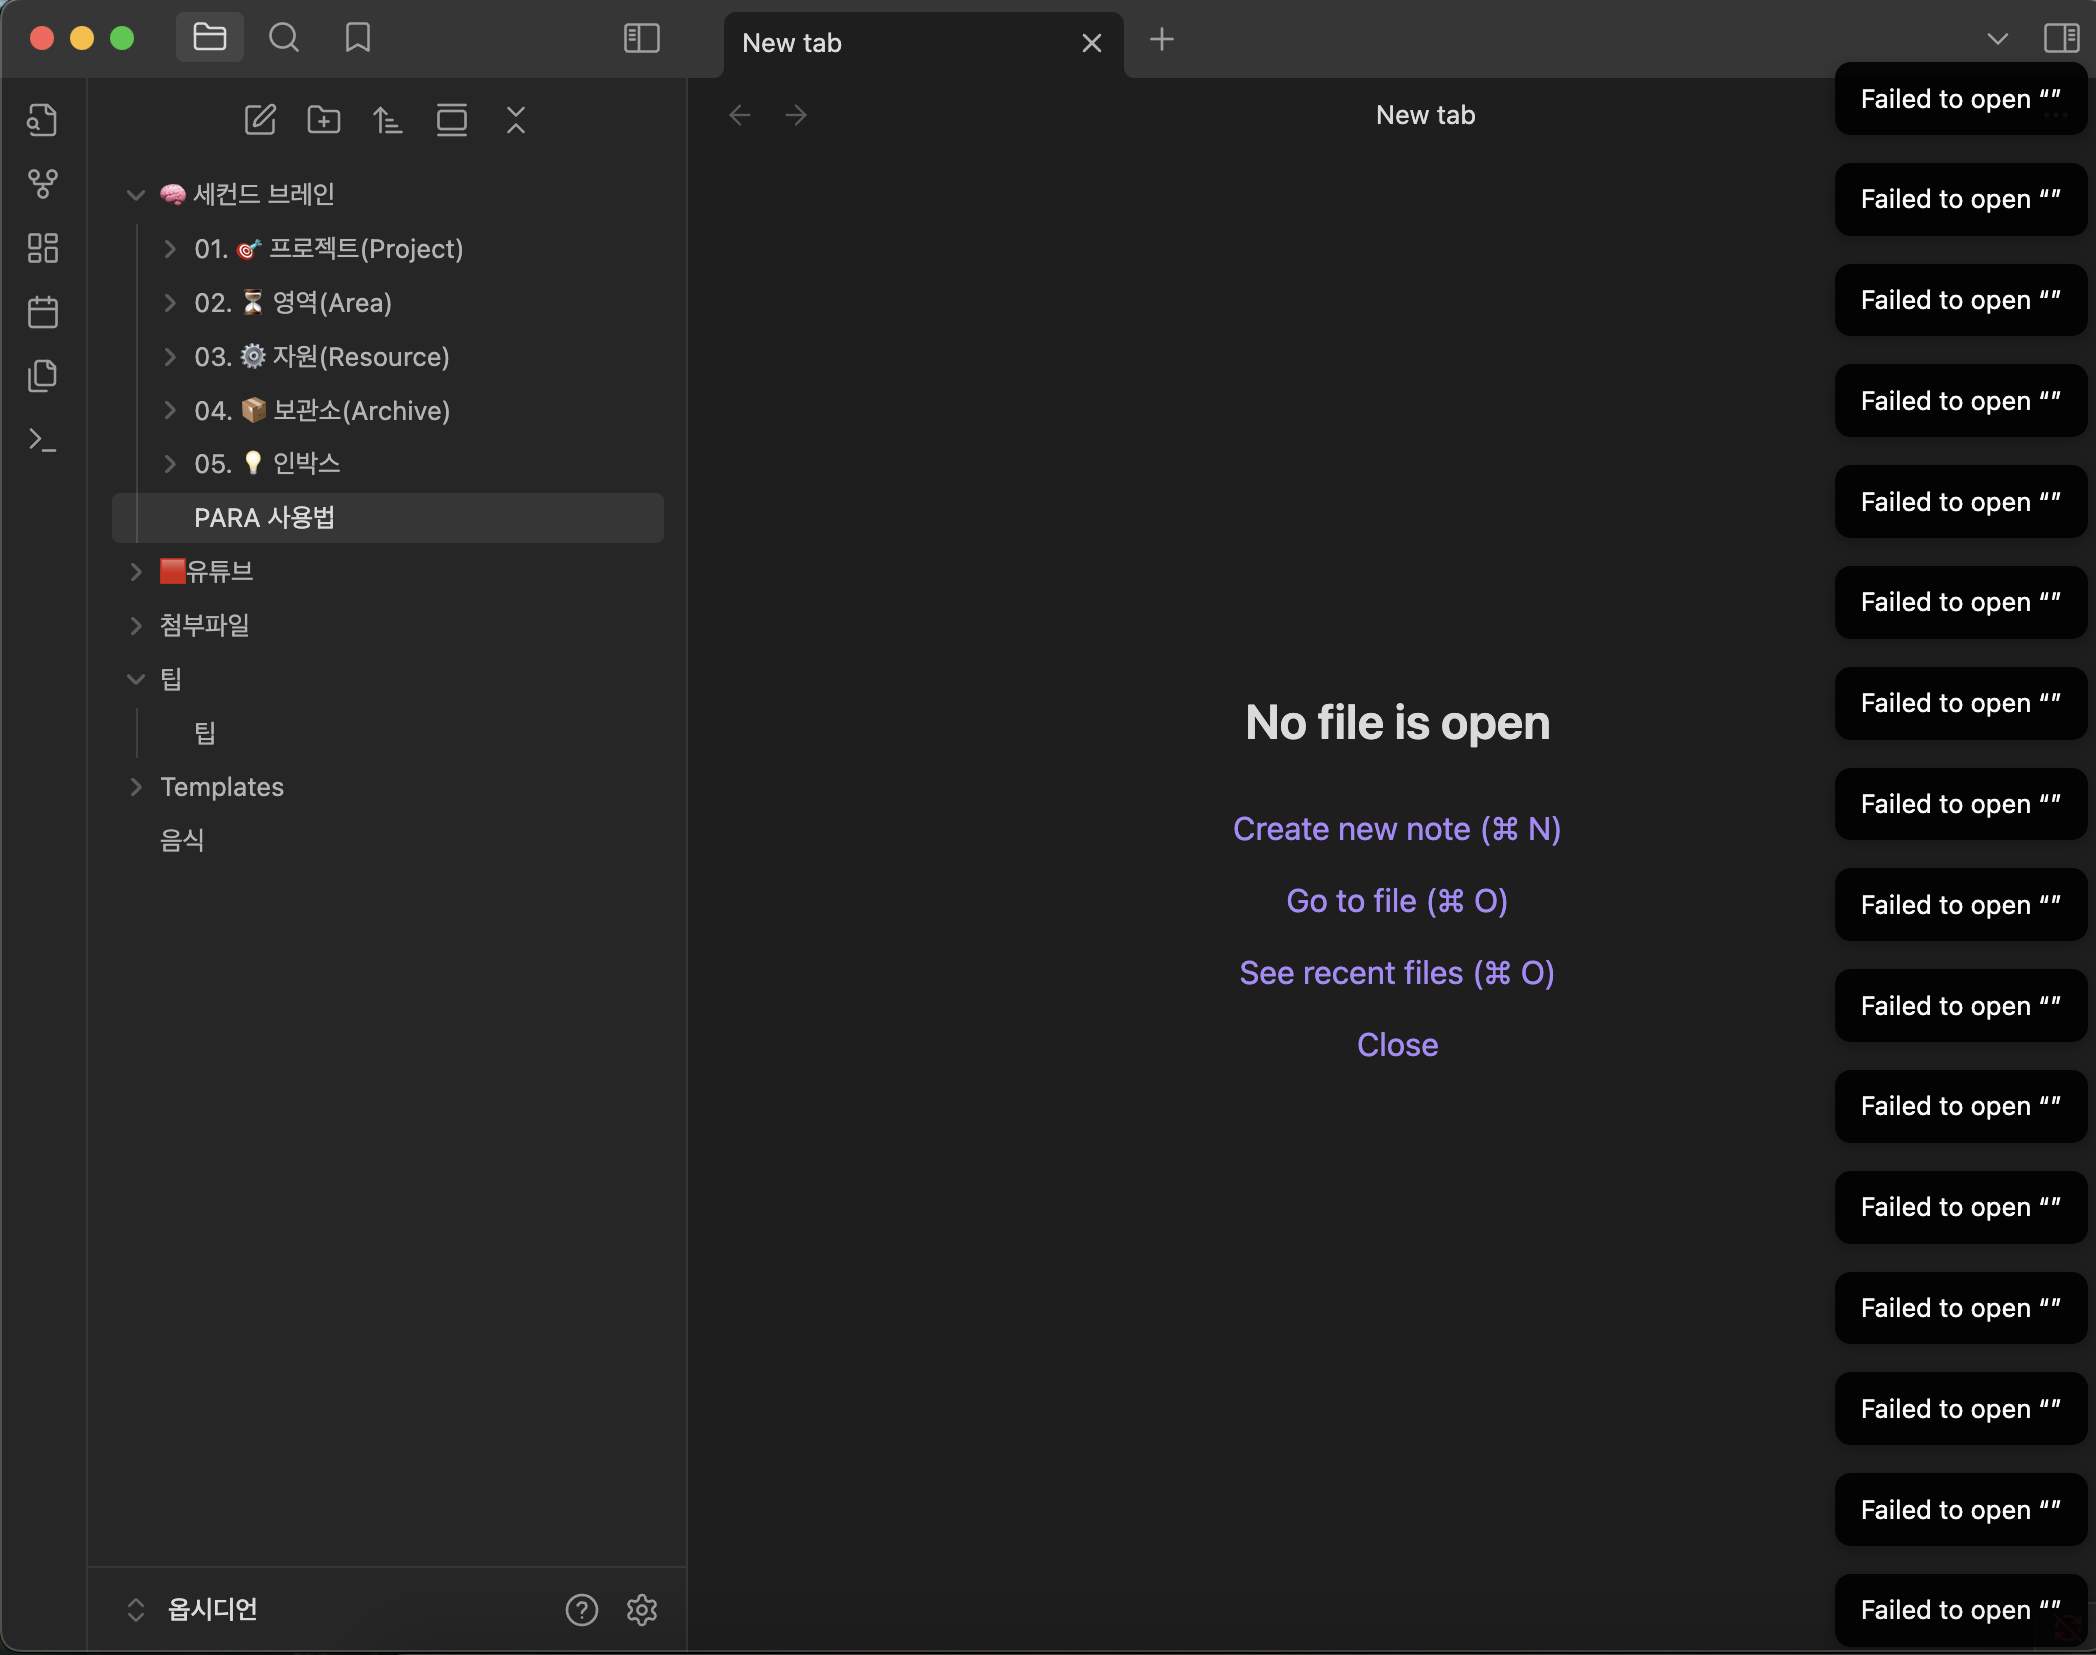The image size is (2096, 1655).
Task: Switch to the Bookmarks sidebar tab
Action: tap(357, 39)
